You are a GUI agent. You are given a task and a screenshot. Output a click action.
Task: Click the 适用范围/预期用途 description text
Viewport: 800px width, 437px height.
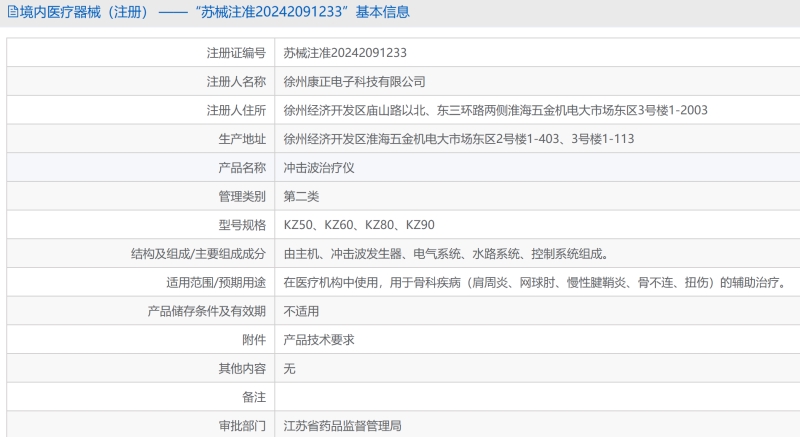[533, 282]
